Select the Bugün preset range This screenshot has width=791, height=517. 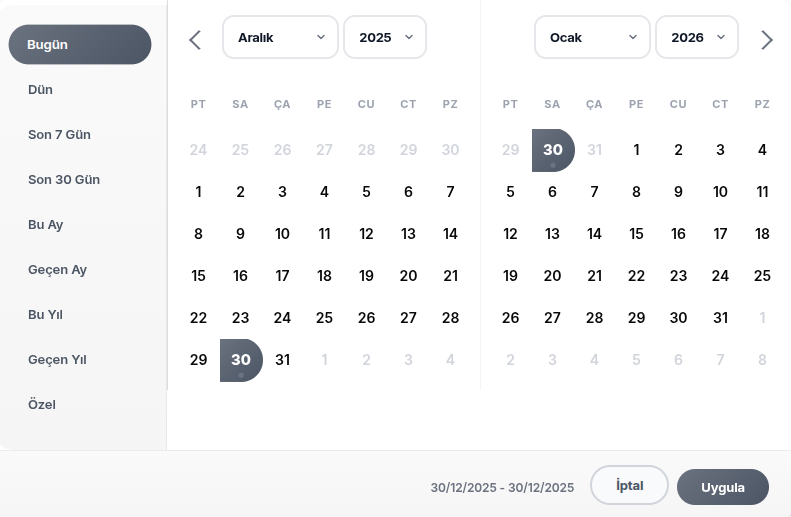pos(80,44)
